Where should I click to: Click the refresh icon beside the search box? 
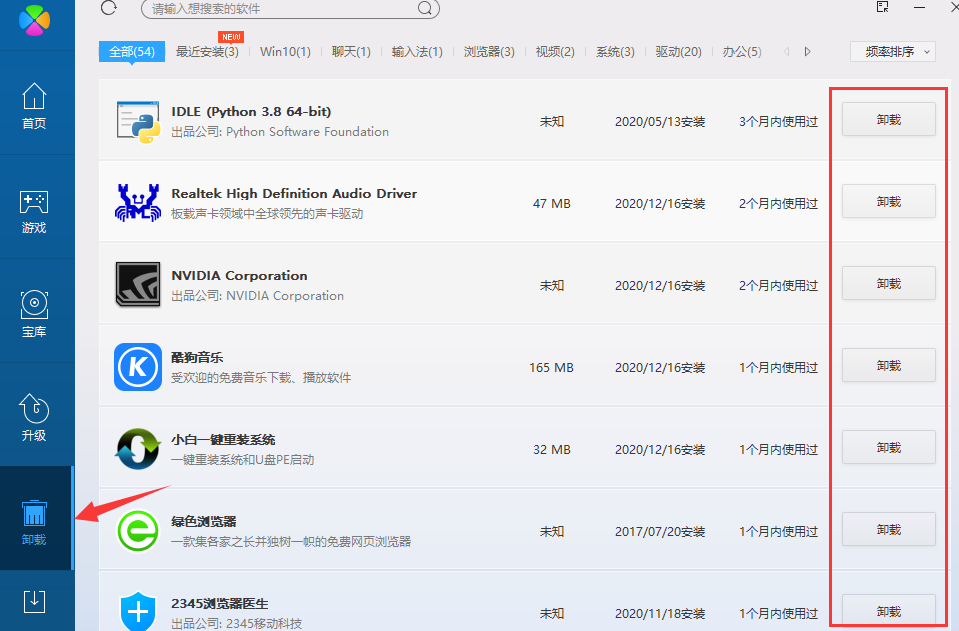point(109,8)
